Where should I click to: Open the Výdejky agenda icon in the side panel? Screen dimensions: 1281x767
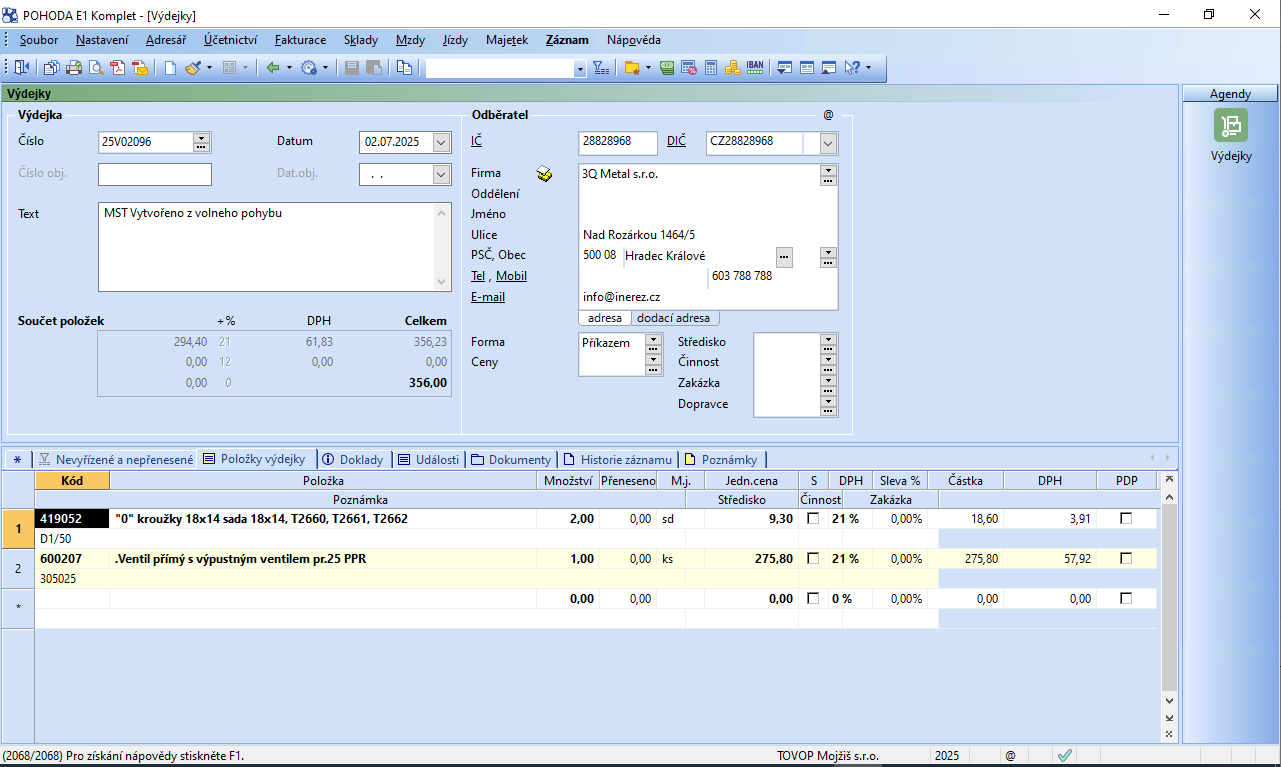[x=1230, y=125]
